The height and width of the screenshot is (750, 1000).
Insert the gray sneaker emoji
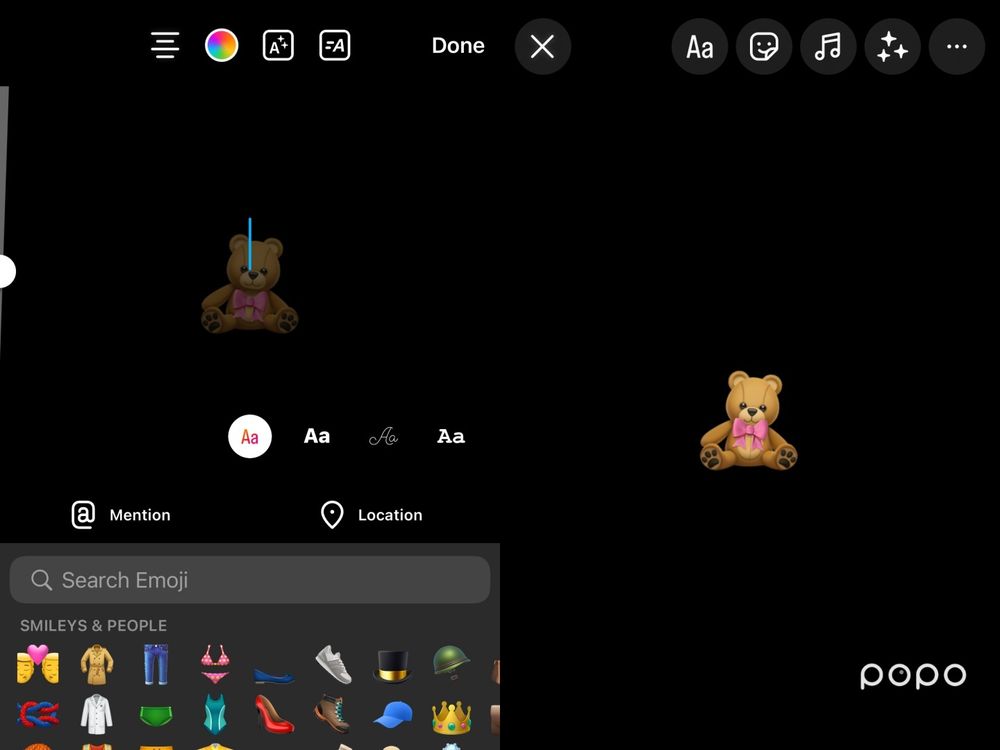pyautogui.click(x=333, y=664)
